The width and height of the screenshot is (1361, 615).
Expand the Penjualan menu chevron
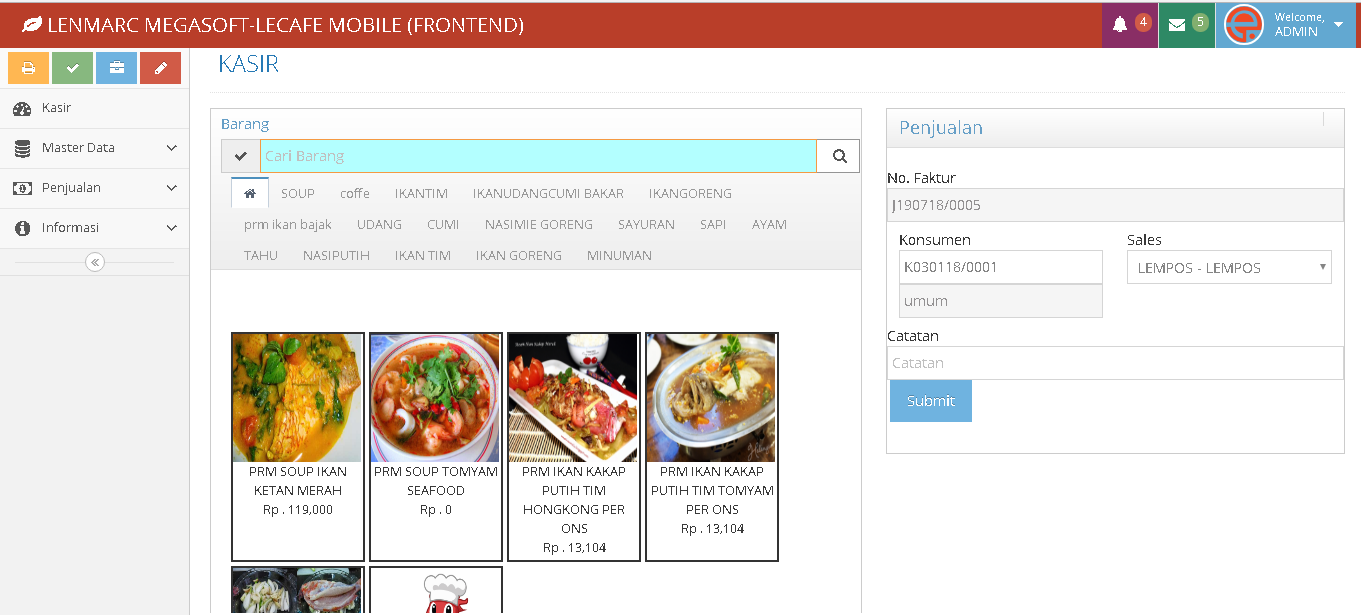tap(171, 188)
